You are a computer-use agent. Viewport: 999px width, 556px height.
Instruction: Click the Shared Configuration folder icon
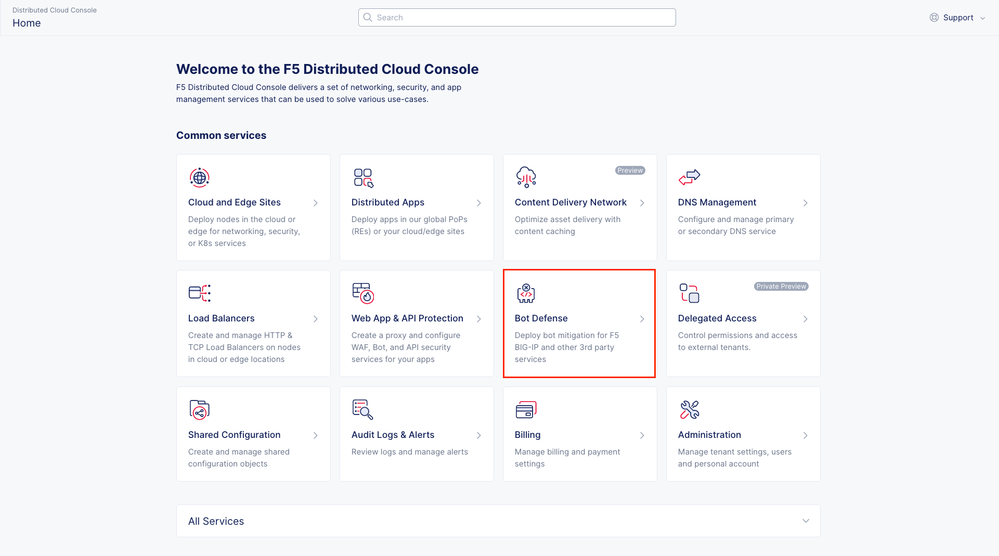200,410
